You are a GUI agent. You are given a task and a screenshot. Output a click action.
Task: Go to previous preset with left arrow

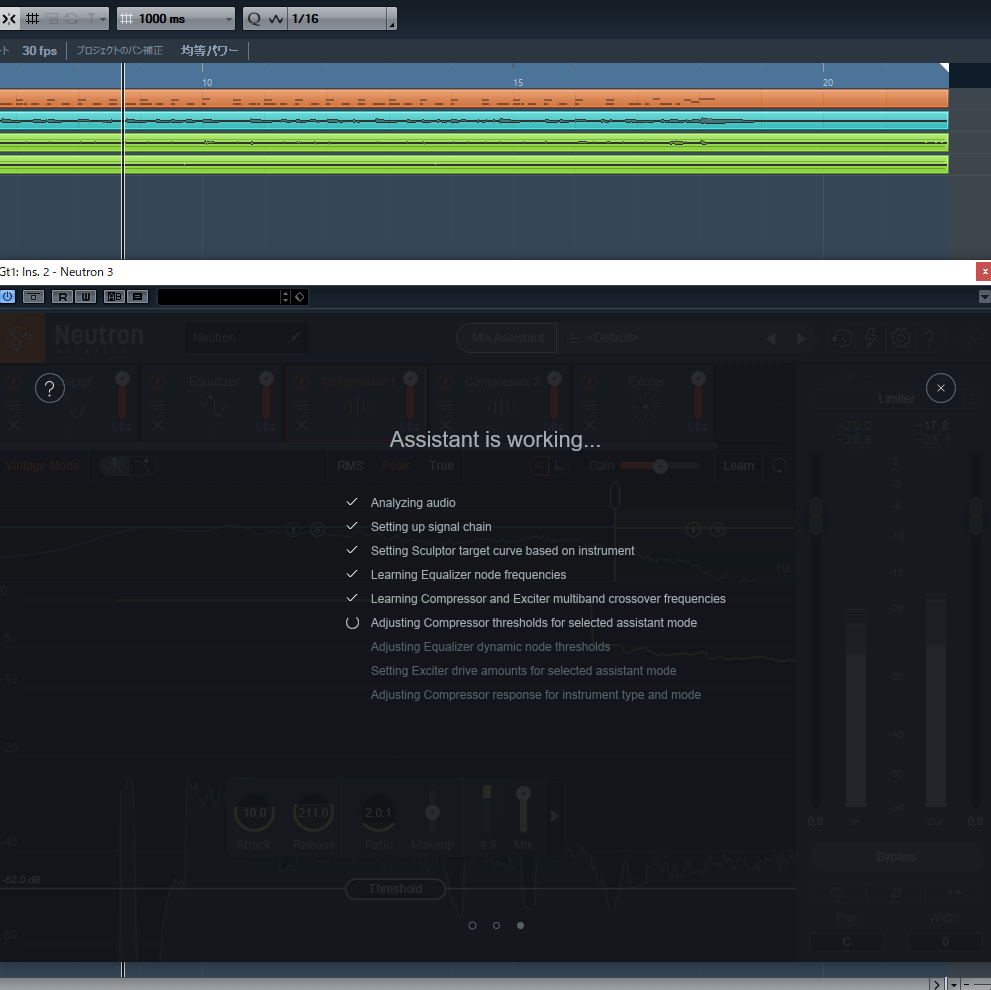771,339
